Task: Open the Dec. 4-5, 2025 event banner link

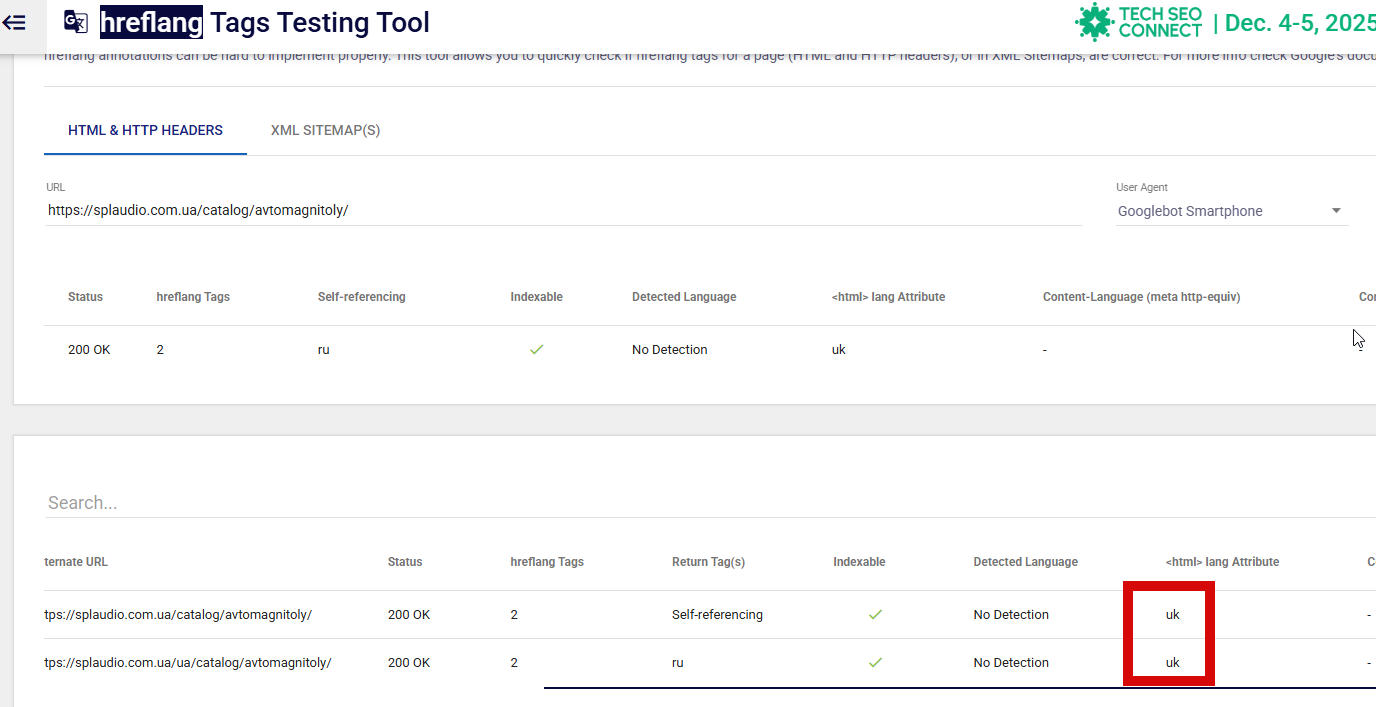Action: pyautogui.click(x=1300, y=23)
